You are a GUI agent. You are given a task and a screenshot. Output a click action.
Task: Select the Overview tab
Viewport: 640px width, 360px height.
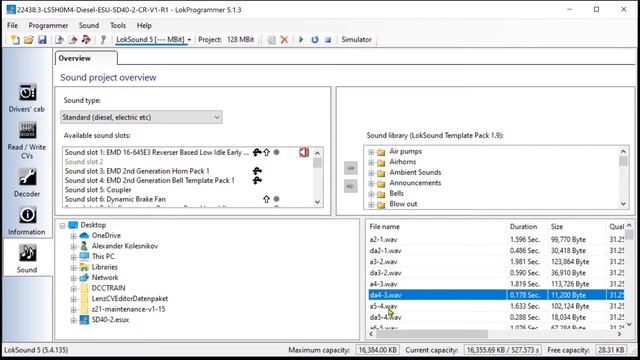point(86,58)
